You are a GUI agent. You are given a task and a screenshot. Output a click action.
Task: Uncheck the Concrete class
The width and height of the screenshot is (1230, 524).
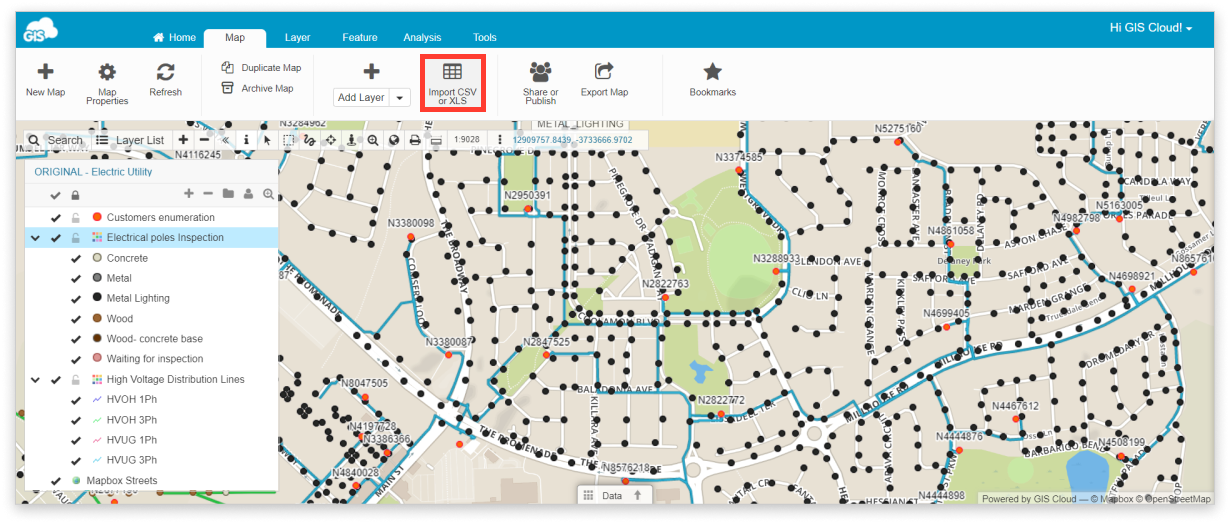(x=76, y=258)
